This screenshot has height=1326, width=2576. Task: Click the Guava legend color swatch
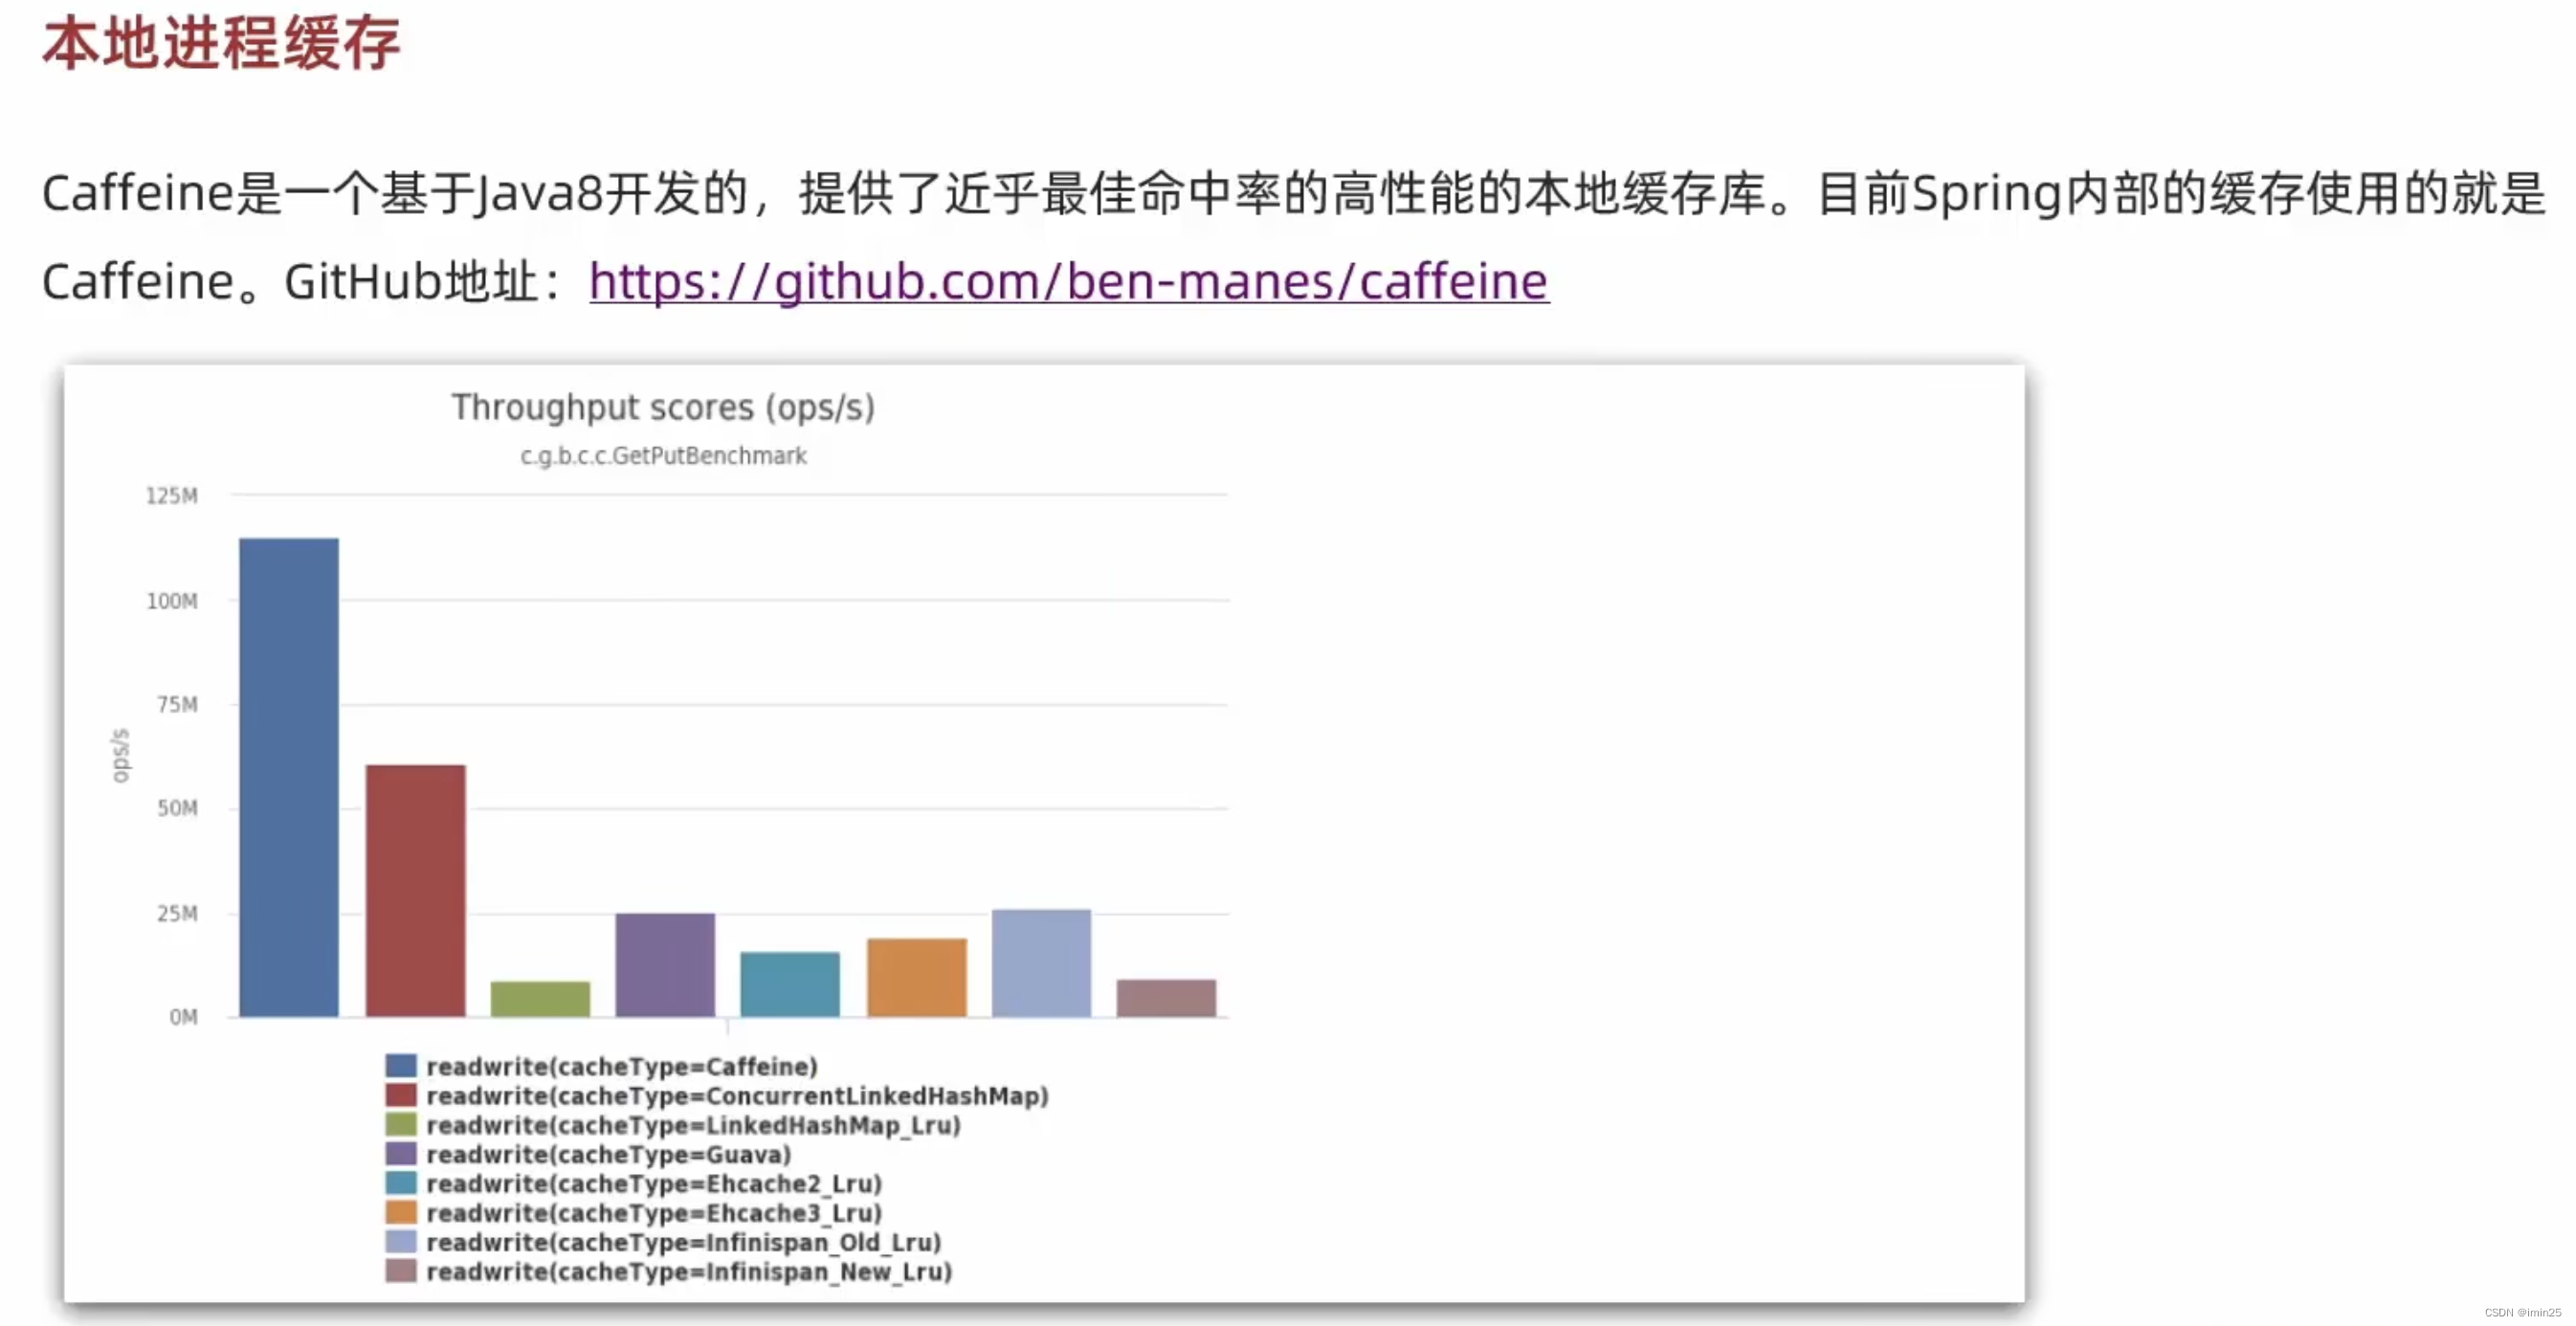tap(401, 1154)
